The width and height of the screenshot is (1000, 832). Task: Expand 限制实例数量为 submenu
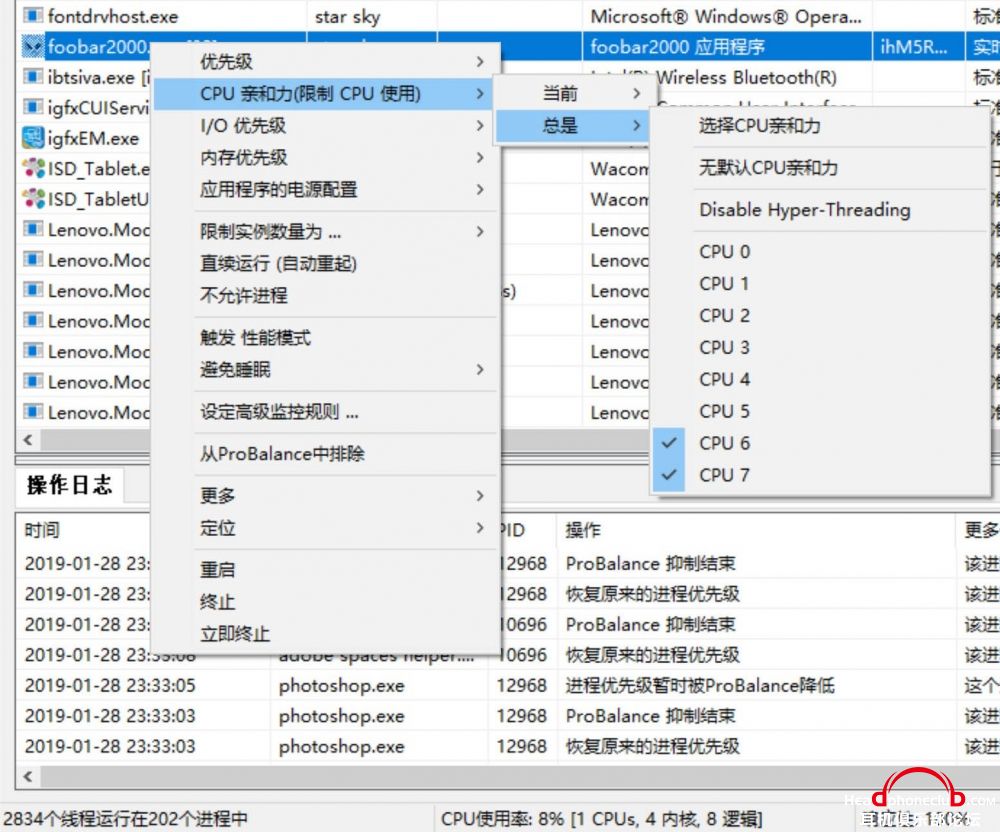point(325,231)
